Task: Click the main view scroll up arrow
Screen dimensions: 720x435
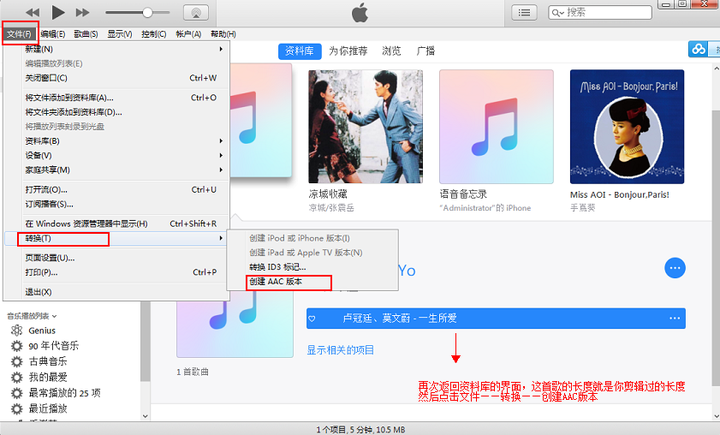Action: [715, 69]
